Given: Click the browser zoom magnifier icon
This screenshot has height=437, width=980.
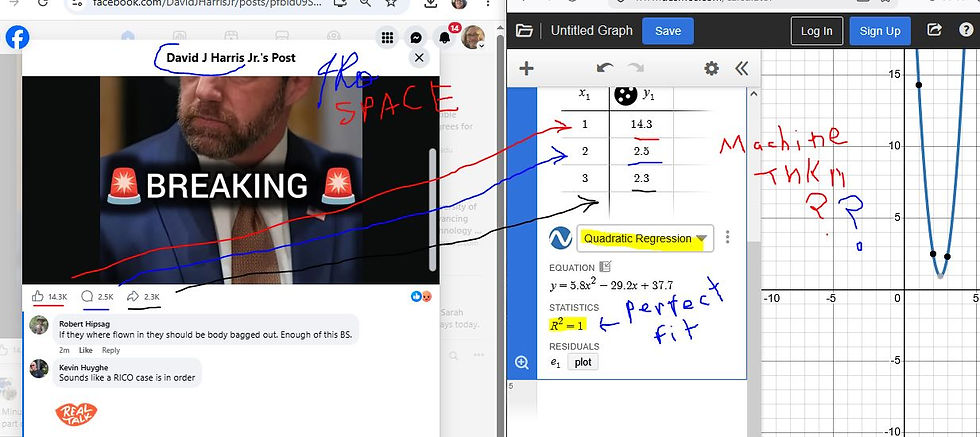Looking at the screenshot, I should 364,3.
